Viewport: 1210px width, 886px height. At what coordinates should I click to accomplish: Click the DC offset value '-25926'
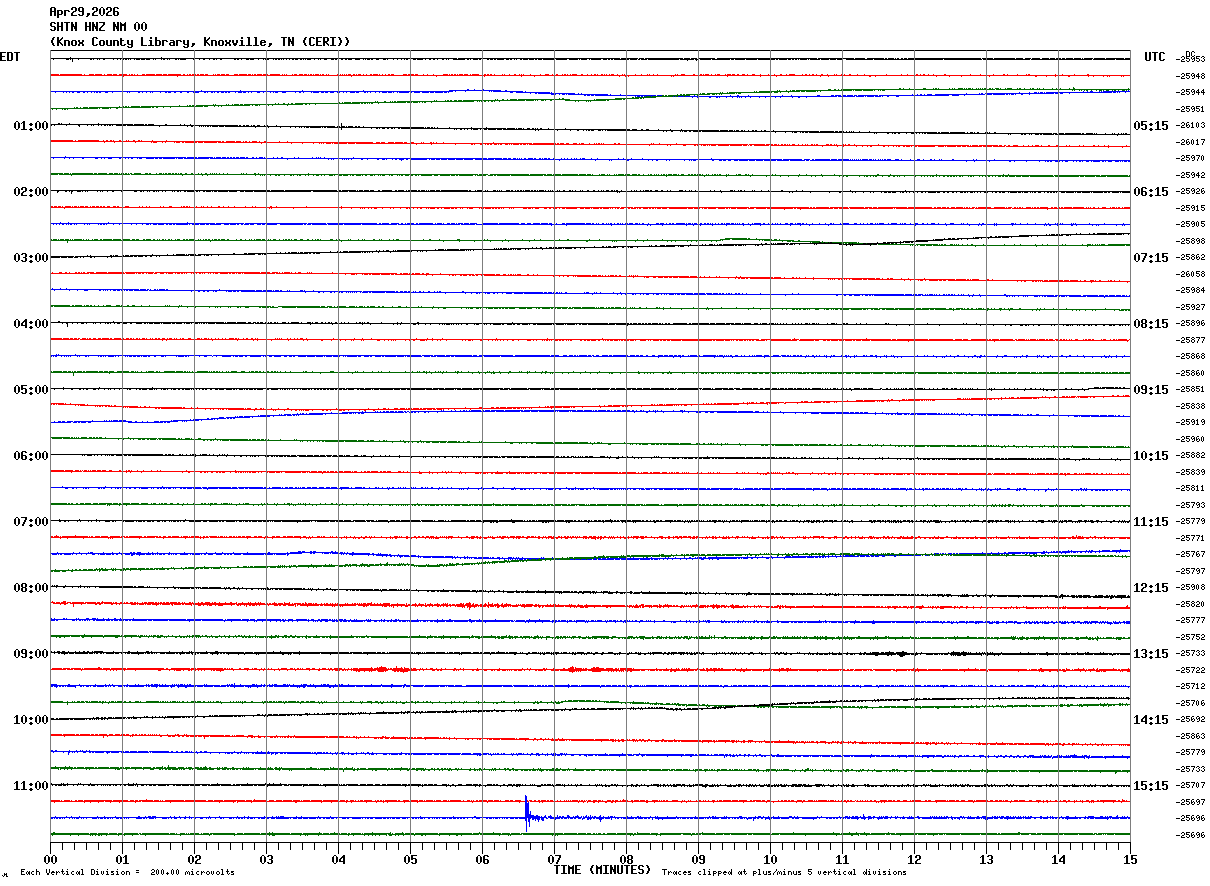[1191, 191]
